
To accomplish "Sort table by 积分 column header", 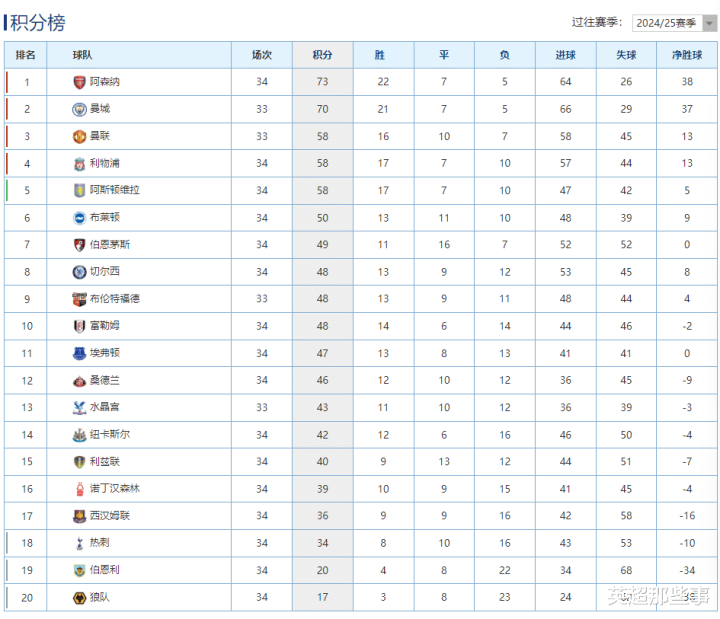I will click(x=322, y=55).
